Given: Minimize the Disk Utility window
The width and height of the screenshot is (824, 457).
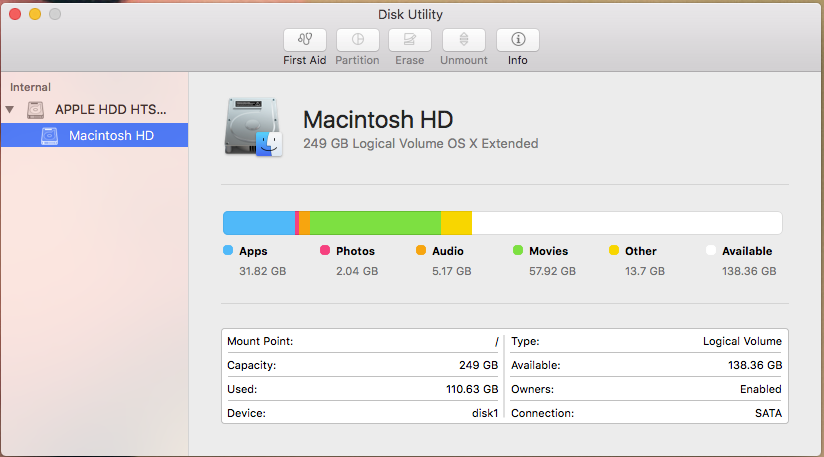Looking at the screenshot, I should (x=35, y=14).
